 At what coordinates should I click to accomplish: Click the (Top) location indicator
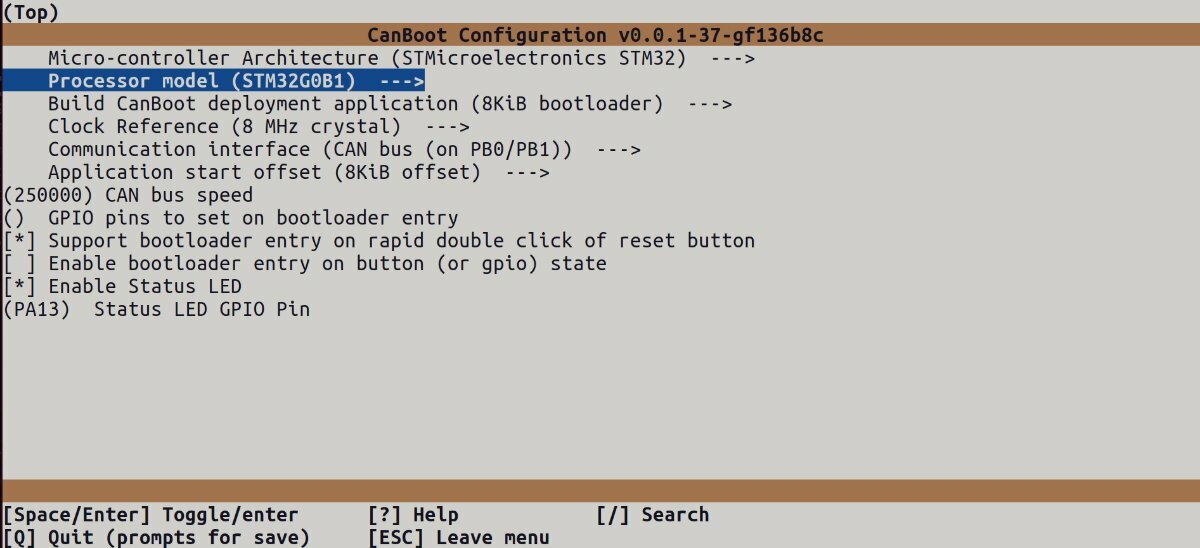click(31, 13)
